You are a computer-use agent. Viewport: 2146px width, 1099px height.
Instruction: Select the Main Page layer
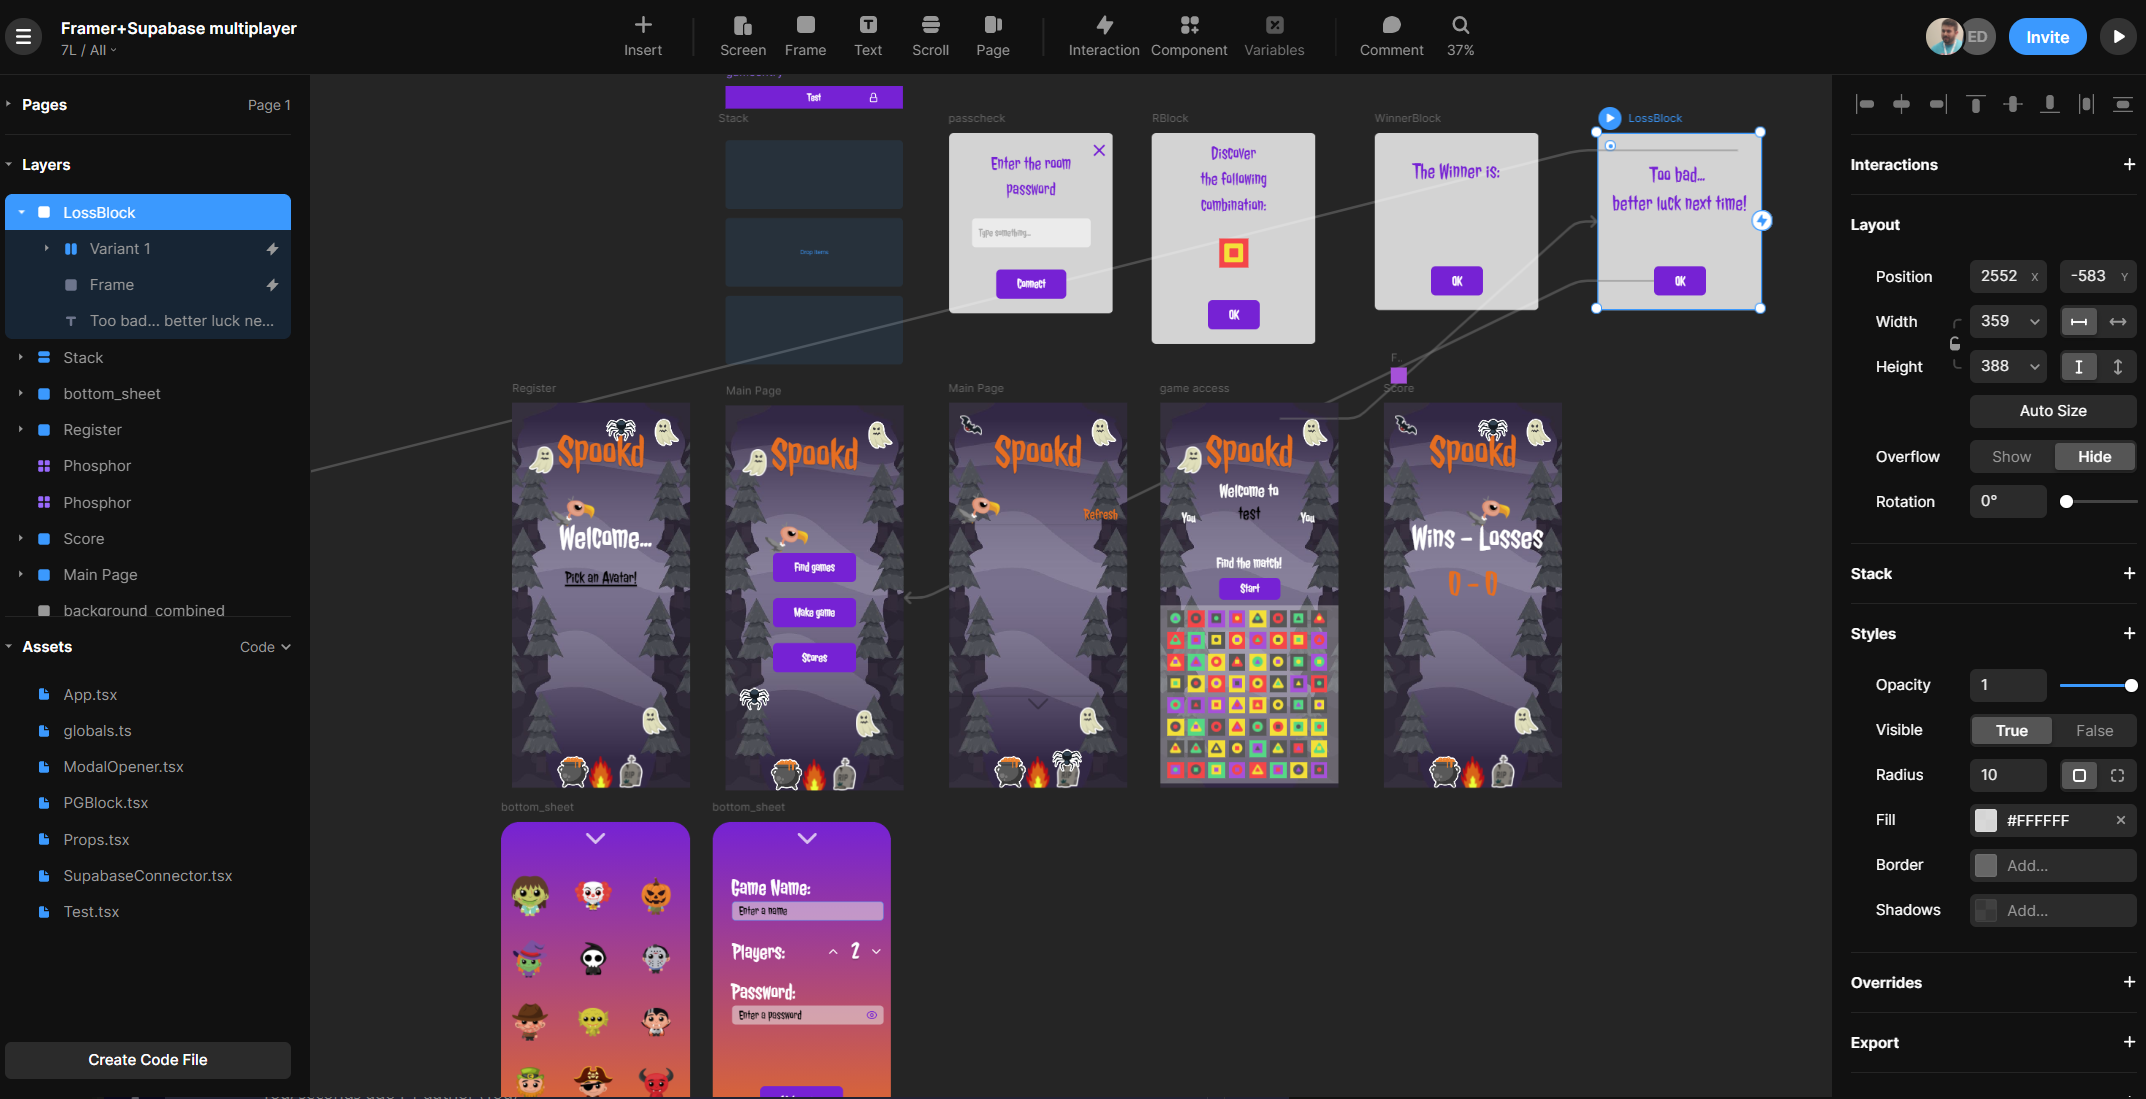pyautogui.click(x=100, y=575)
